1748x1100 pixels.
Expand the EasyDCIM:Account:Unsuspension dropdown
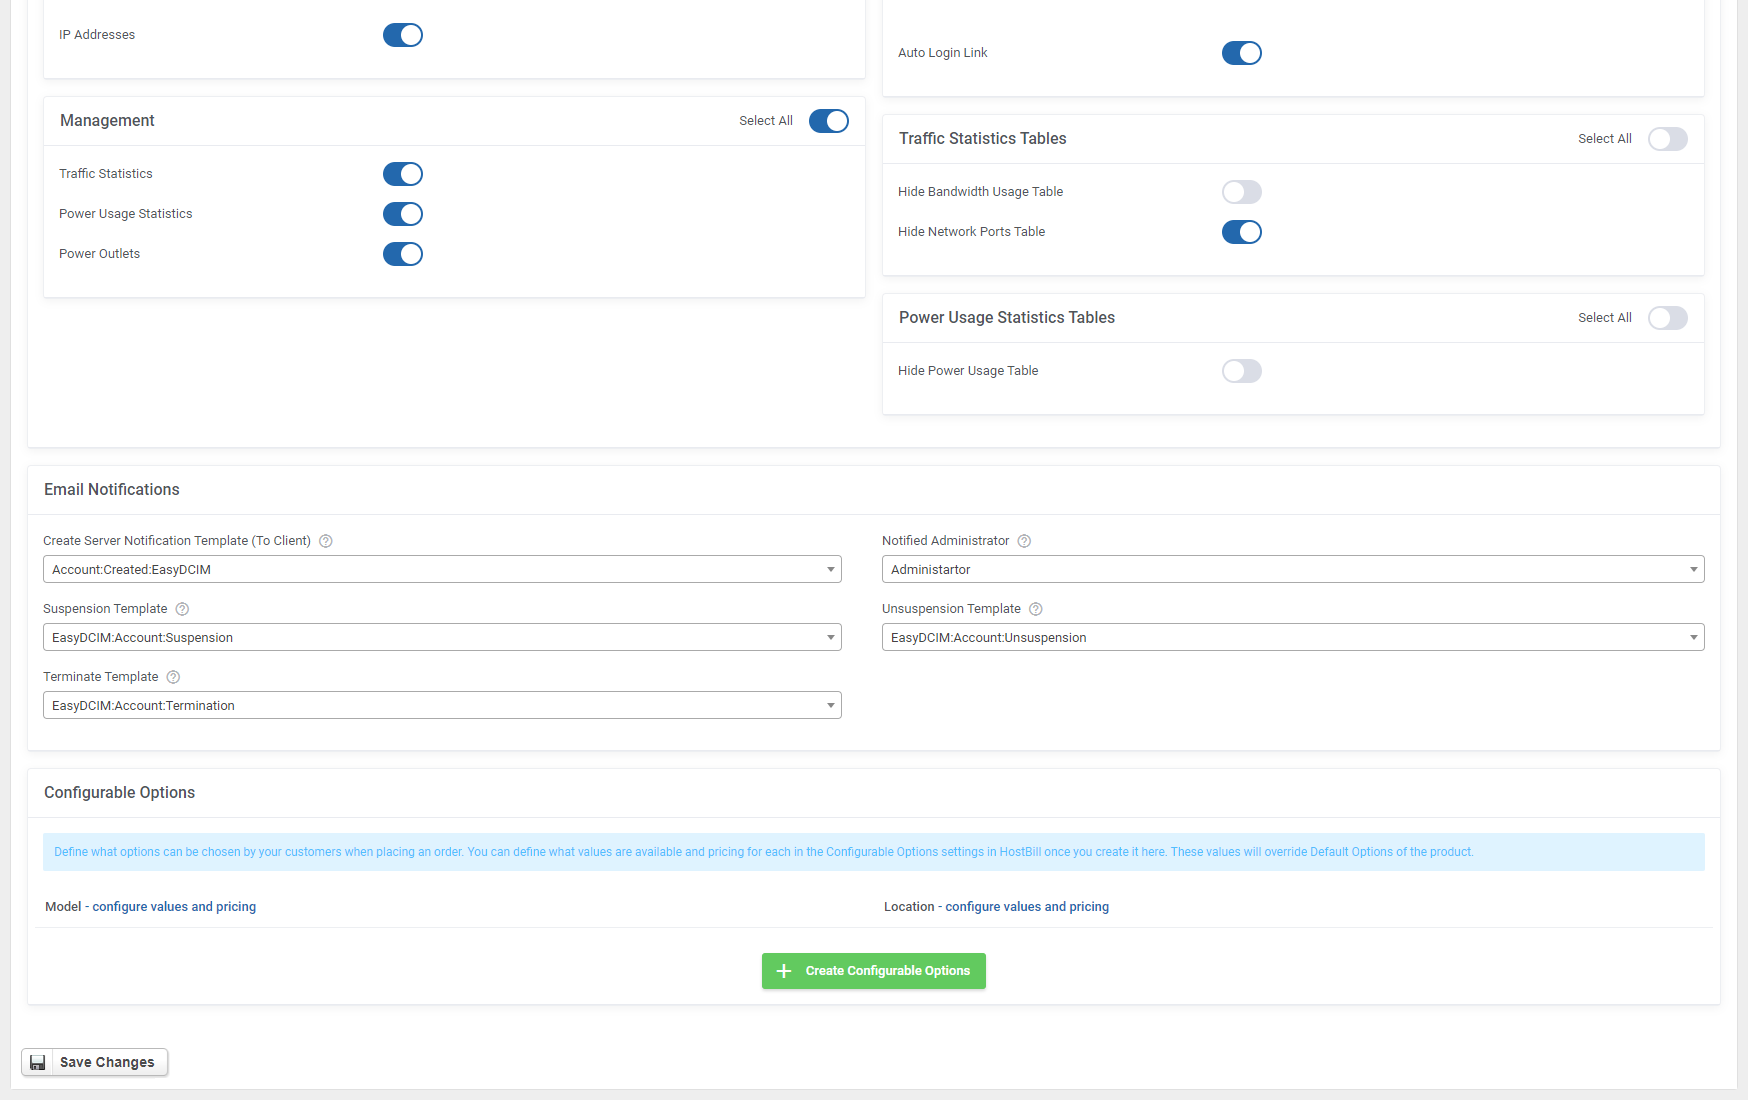click(1293, 637)
